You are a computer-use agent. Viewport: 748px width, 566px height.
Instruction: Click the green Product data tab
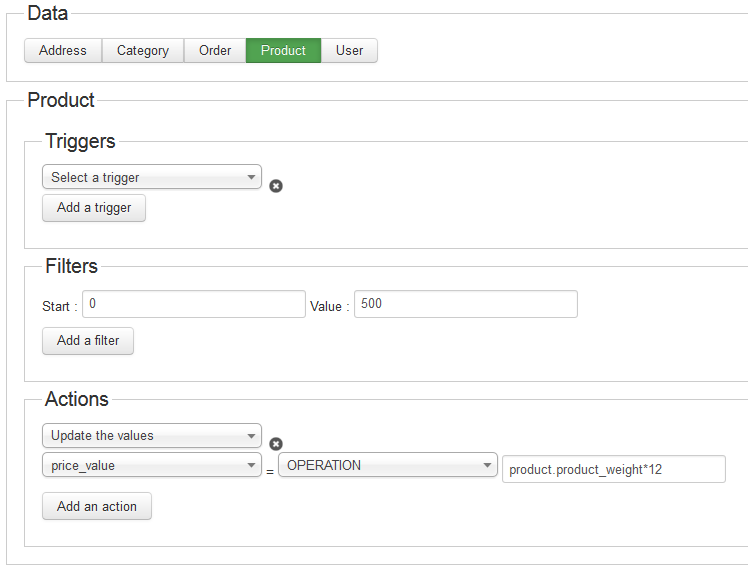click(x=283, y=50)
